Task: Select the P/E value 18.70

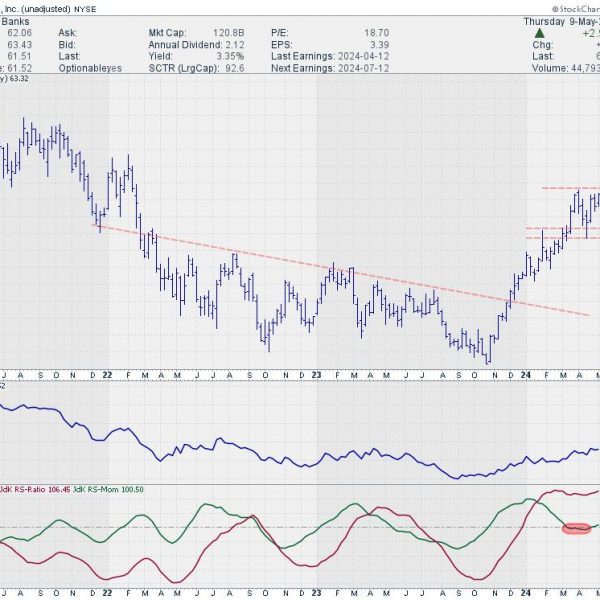Action: tap(377, 33)
